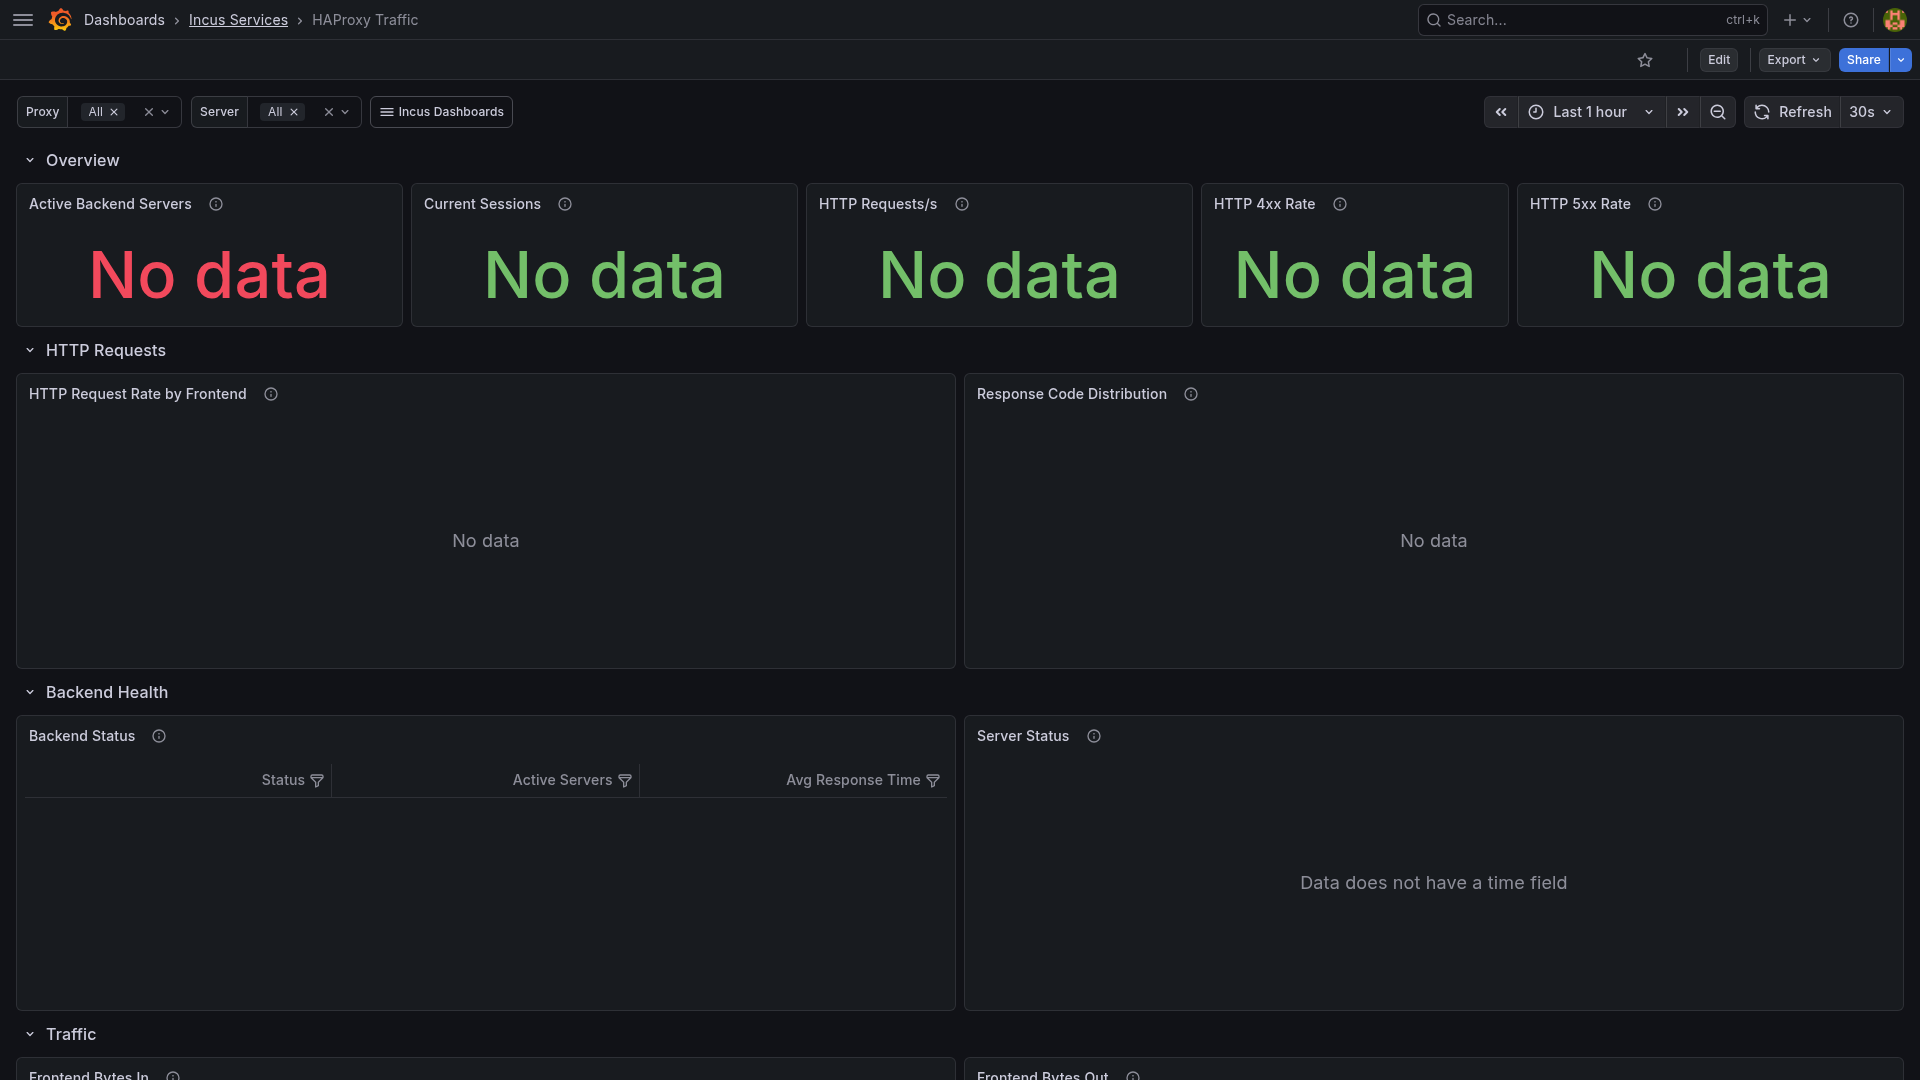Sort by Active Servers column header

(562, 780)
